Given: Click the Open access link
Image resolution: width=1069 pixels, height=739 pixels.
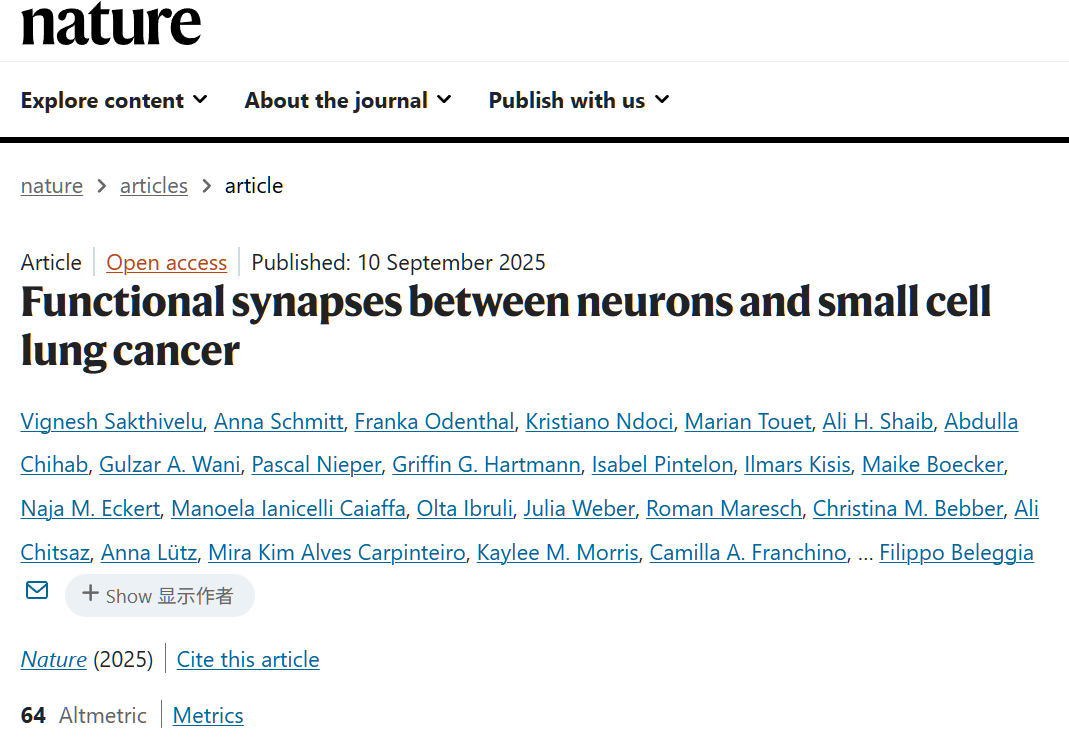Looking at the screenshot, I should coord(167,263).
